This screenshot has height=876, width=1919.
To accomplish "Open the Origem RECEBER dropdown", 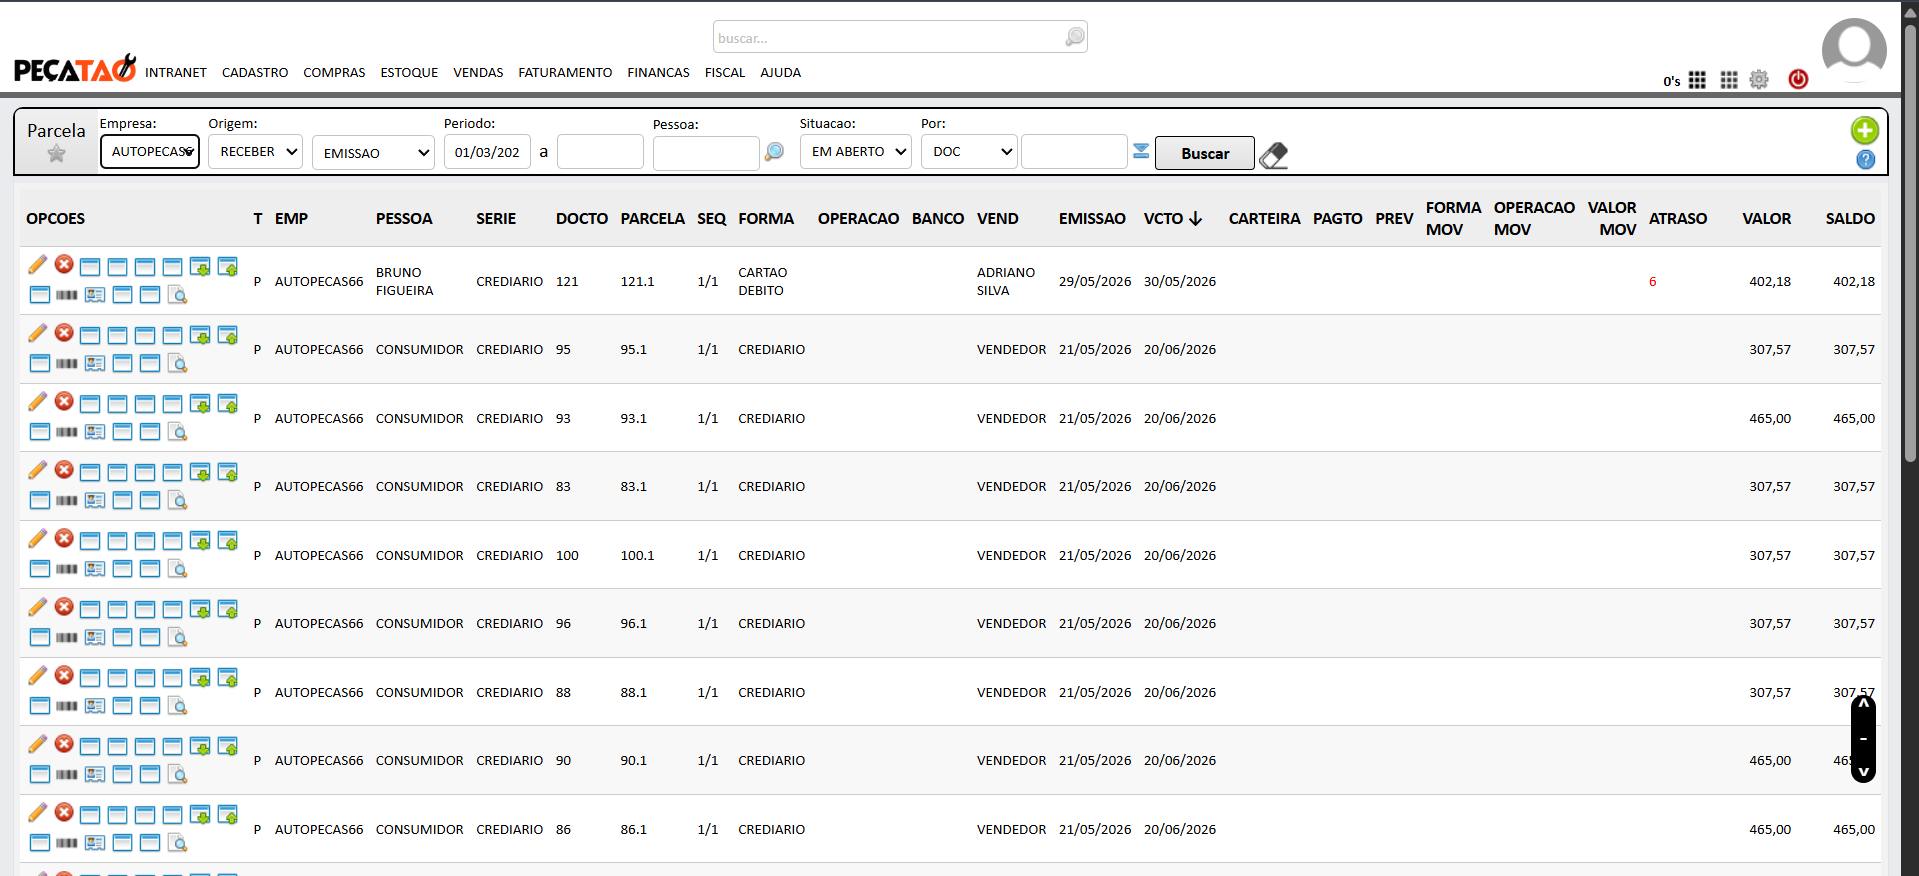I will pos(256,152).
